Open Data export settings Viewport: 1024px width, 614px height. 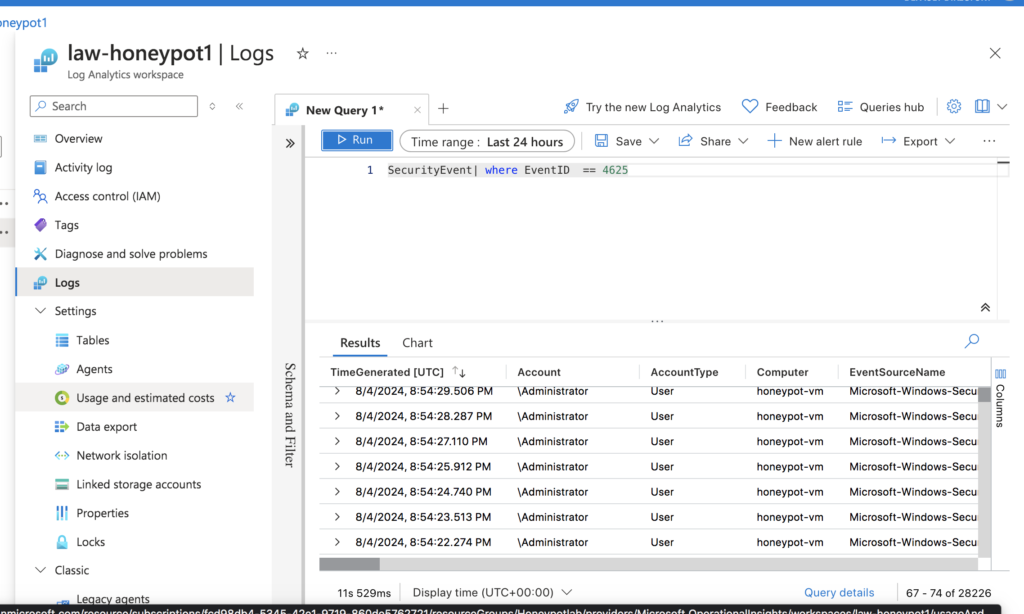tap(106, 427)
